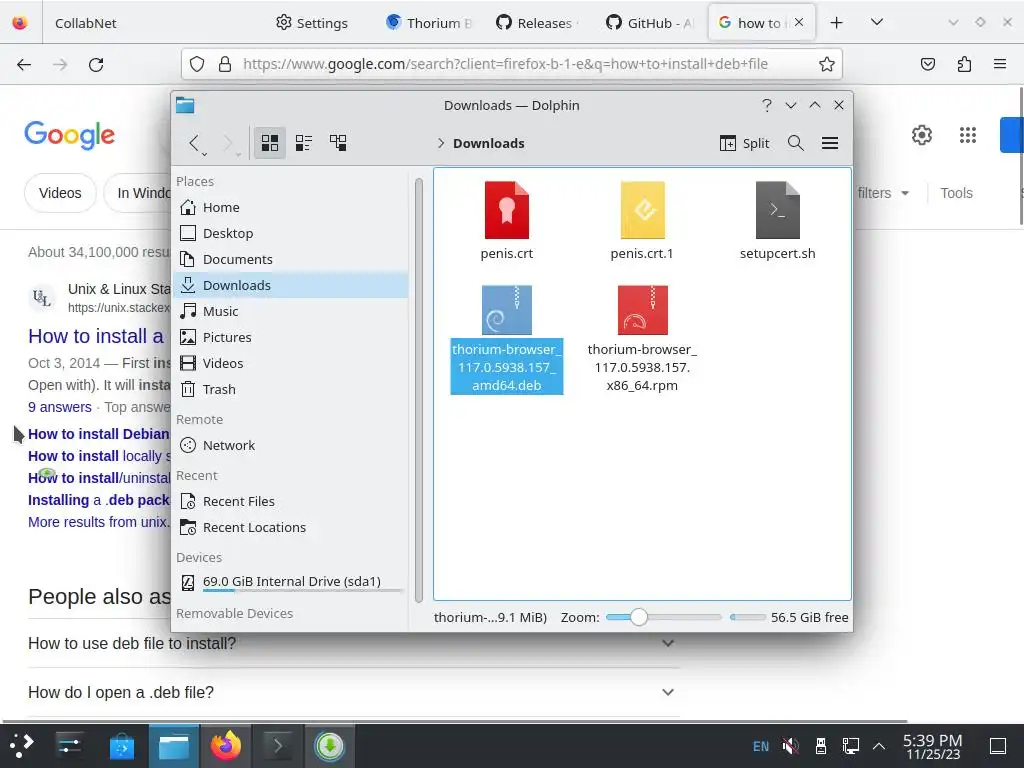Image resolution: width=1024 pixels, height=768 pixels.
Task: Open Trash in Places panel
Action: (291, 389)
